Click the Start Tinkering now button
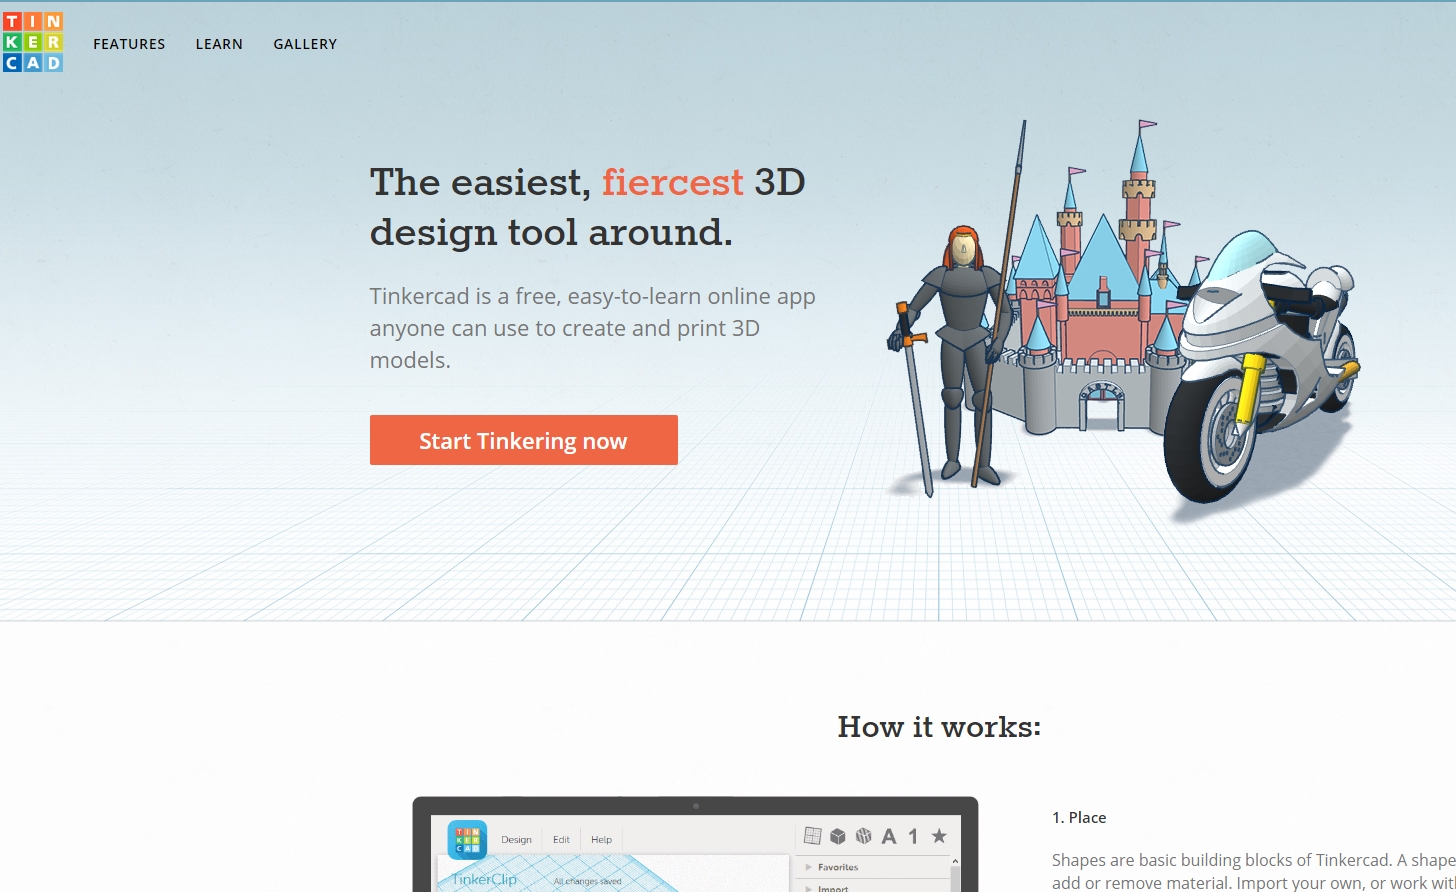 pos(524,440)
